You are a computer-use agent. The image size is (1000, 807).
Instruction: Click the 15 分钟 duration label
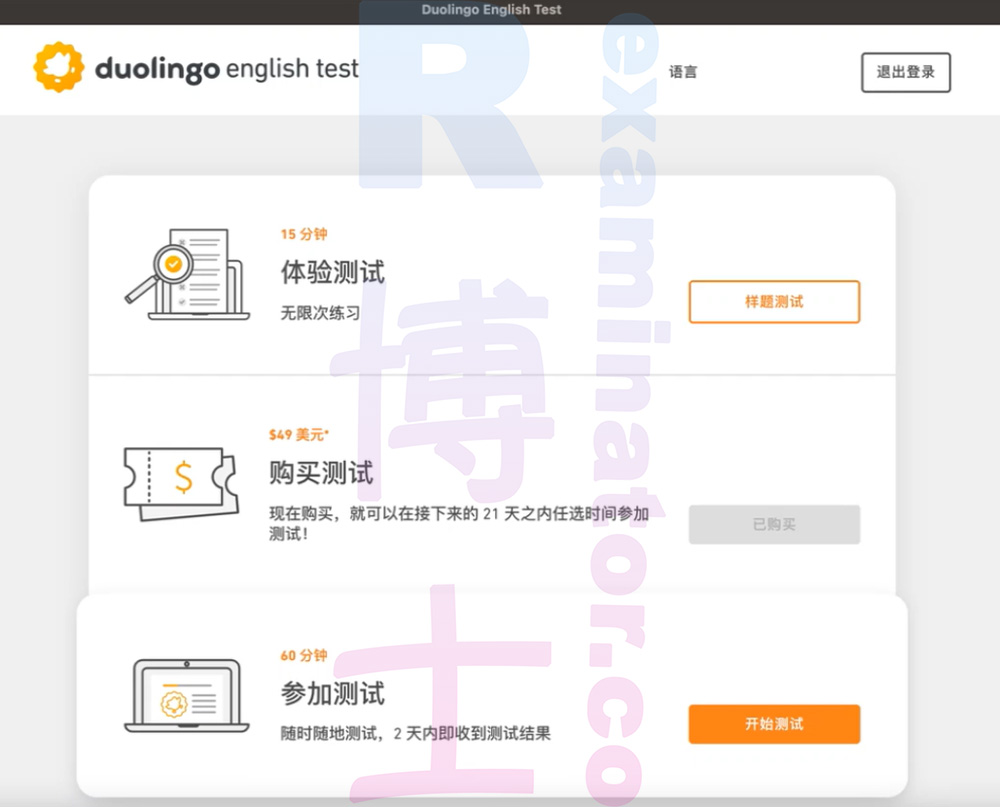coord(304,234)
